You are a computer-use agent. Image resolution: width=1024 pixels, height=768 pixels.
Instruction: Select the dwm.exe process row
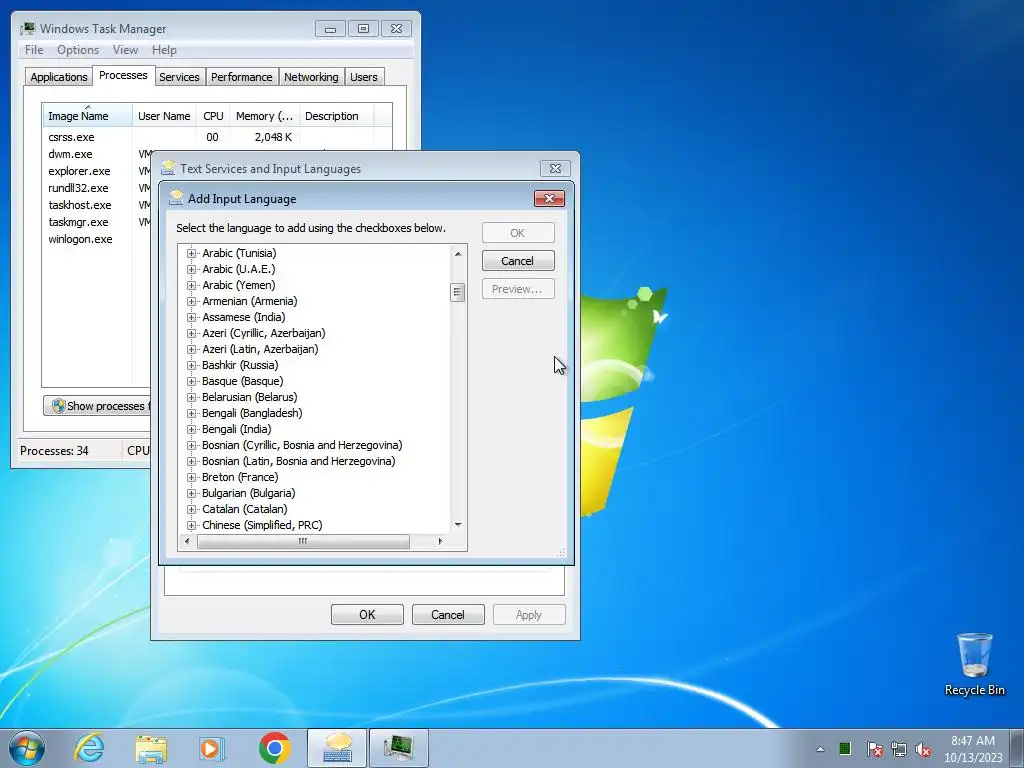[x=98, y=154]
